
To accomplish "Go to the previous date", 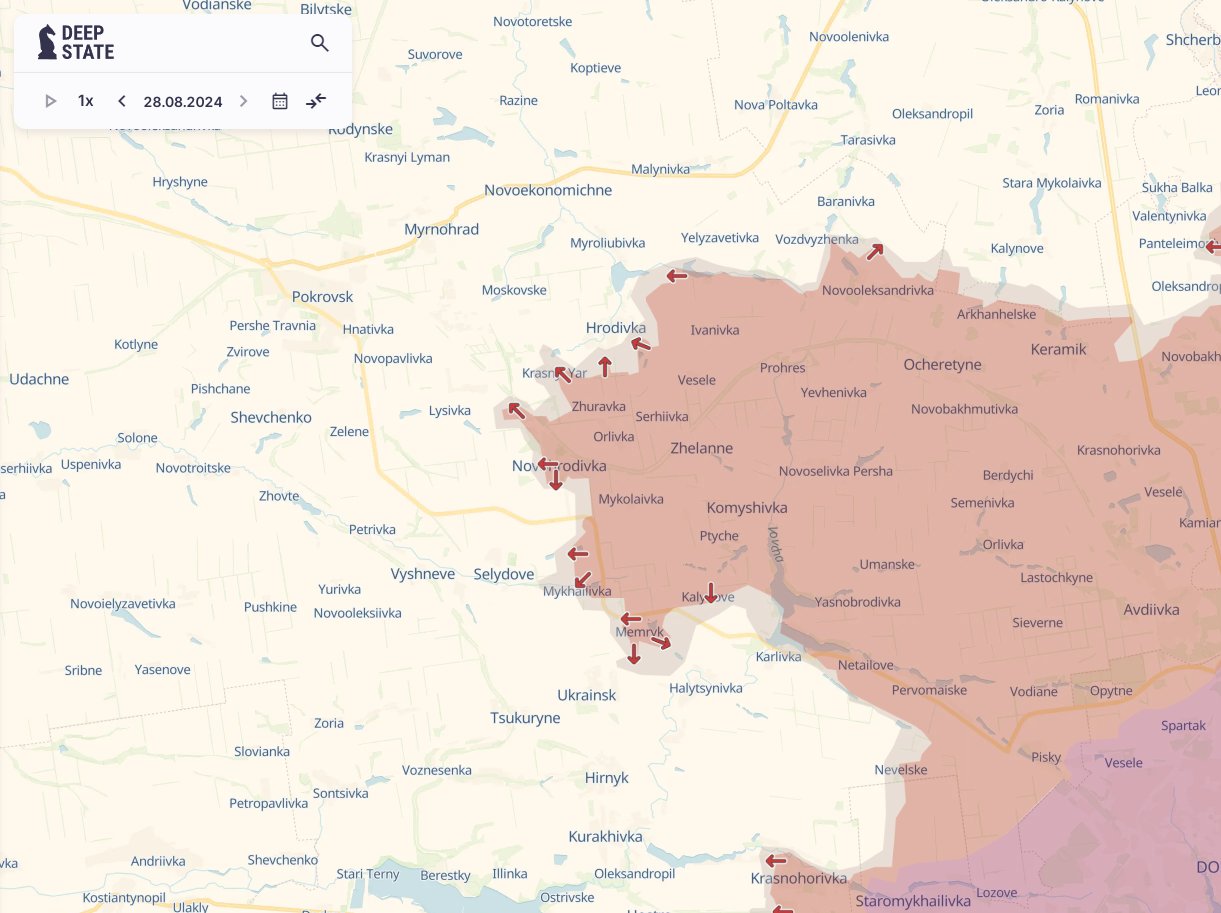I will pos(122,101).
